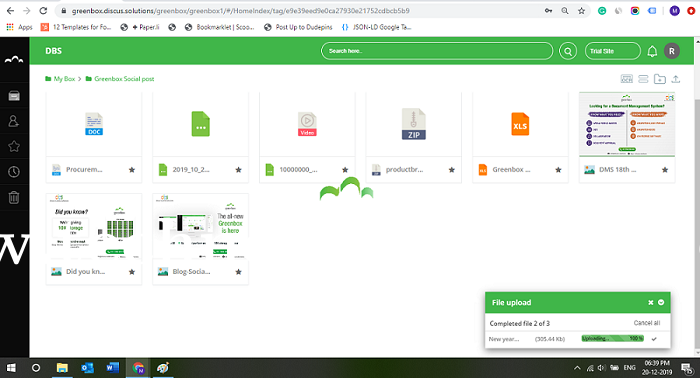This screenshot has height=378, width=700.
Task: Open the DMS 18th image preview
Action: 627,124
